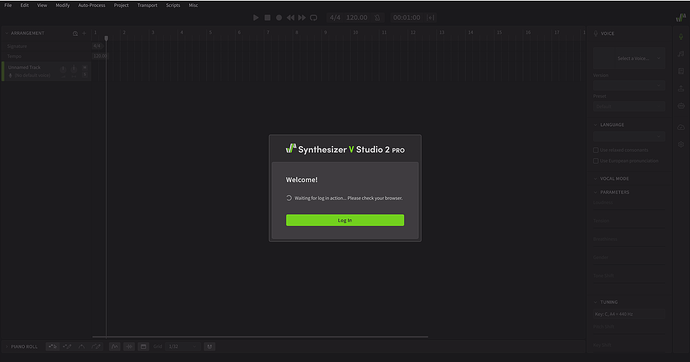Open the Grid 1/32 dropdown
The image size is (690, 362).
(x=183, y=347)
